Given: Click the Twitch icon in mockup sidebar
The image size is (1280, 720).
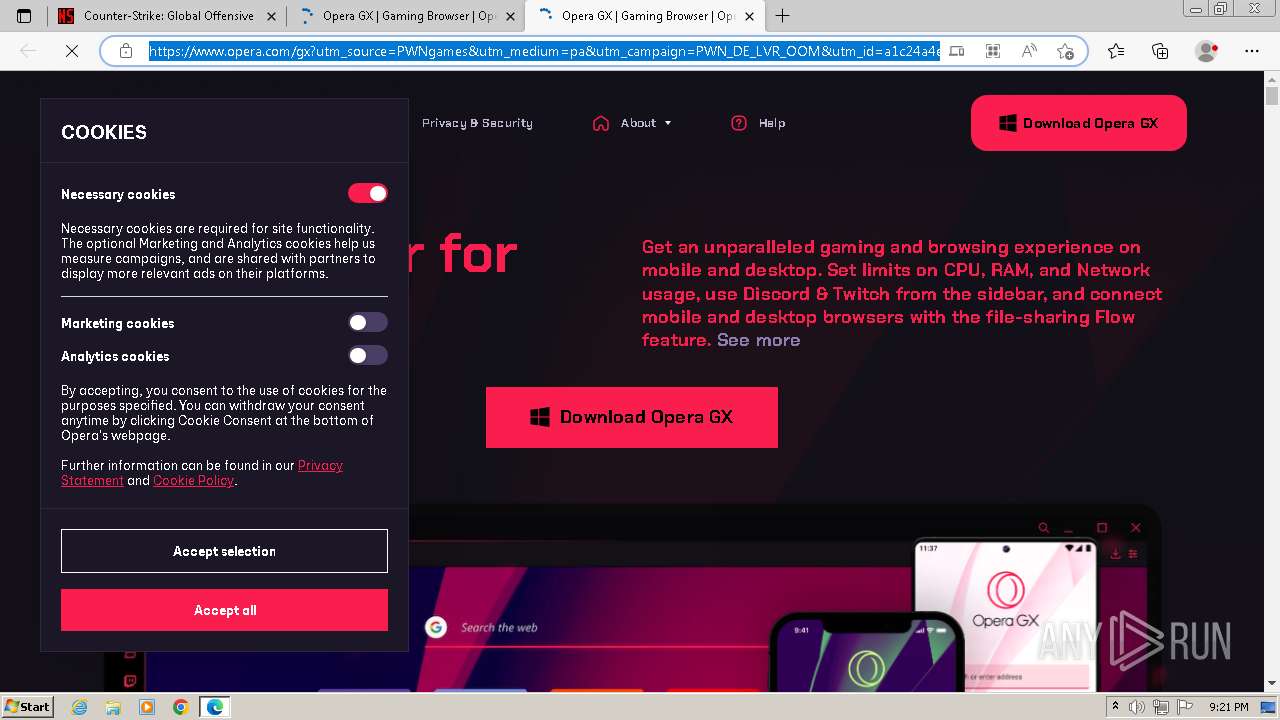Looking at the screenshot, I should coord(130,681).
